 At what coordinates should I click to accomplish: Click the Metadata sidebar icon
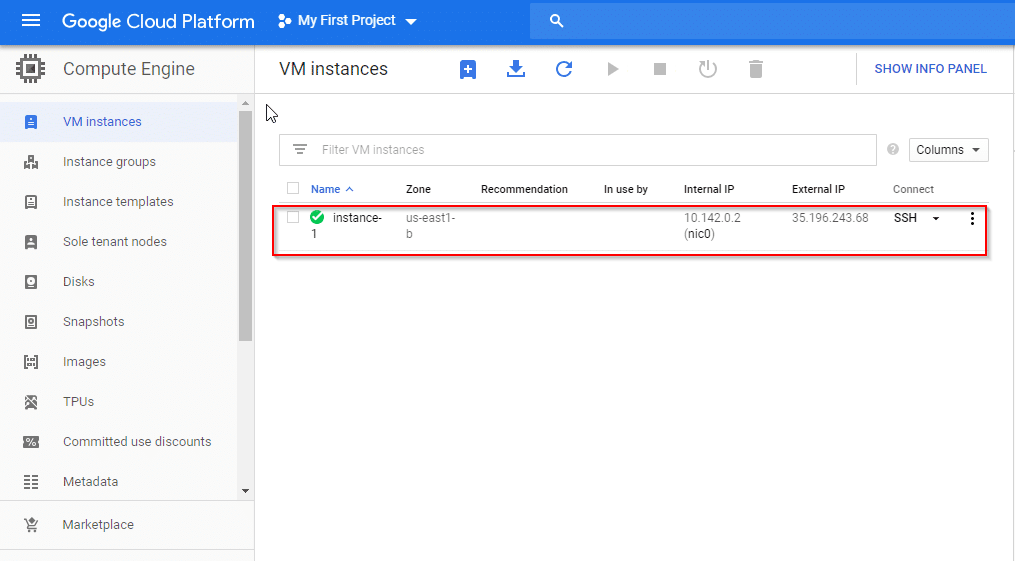click(30, 482)
